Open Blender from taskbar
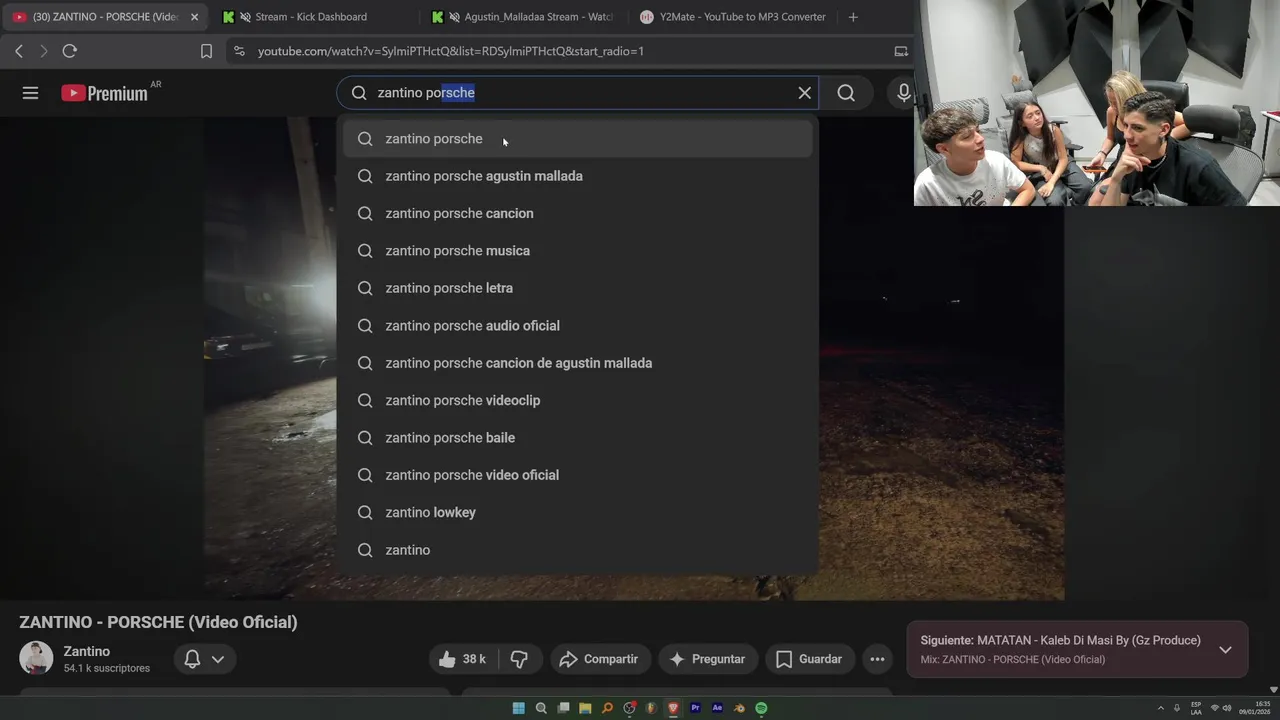 click(739, 708)
